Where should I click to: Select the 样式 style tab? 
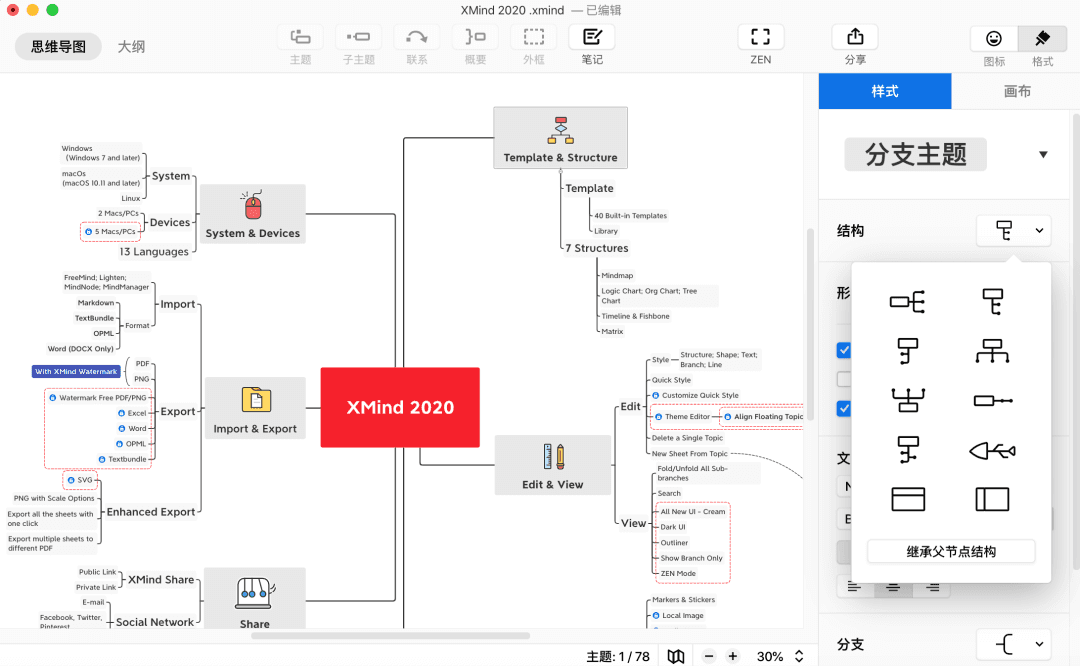(x=885, y=91)
